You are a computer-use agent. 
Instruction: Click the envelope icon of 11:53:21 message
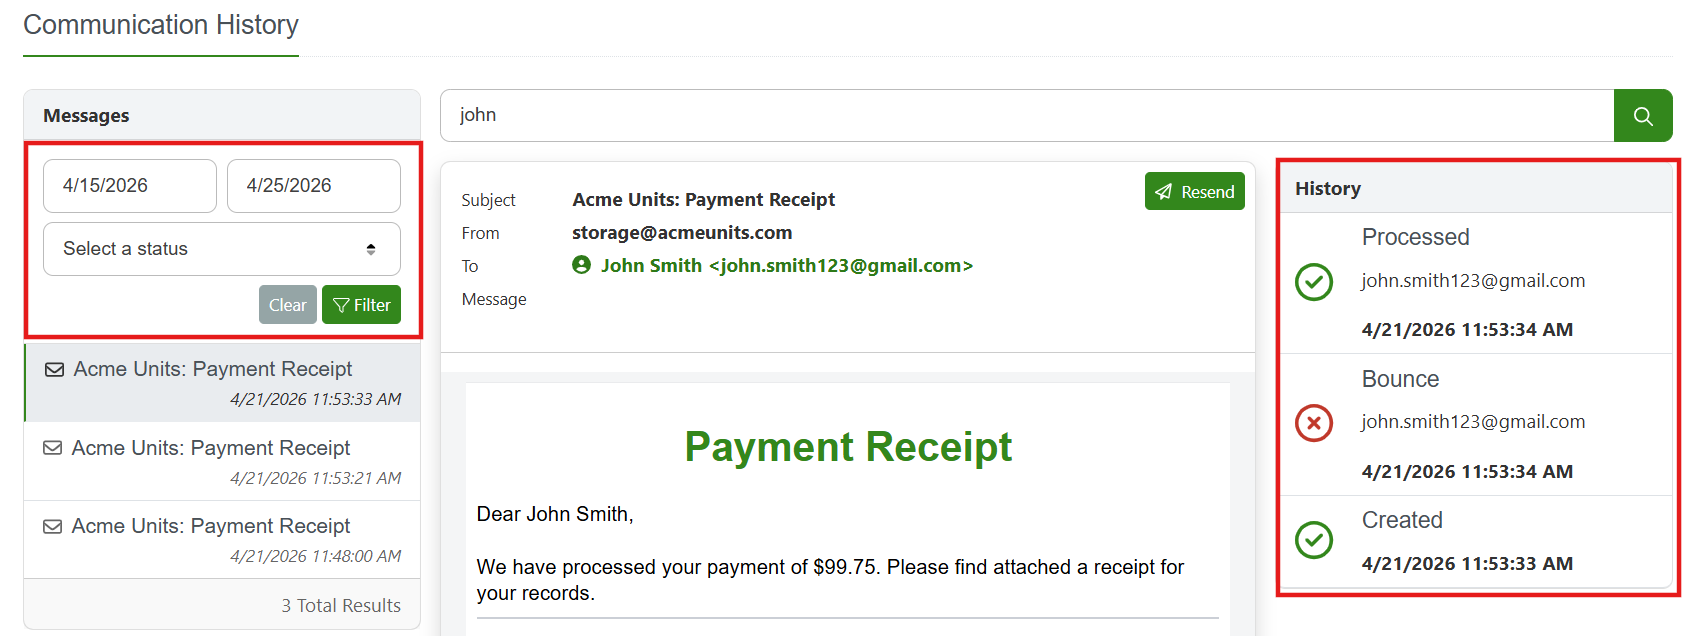coord(53,448)
